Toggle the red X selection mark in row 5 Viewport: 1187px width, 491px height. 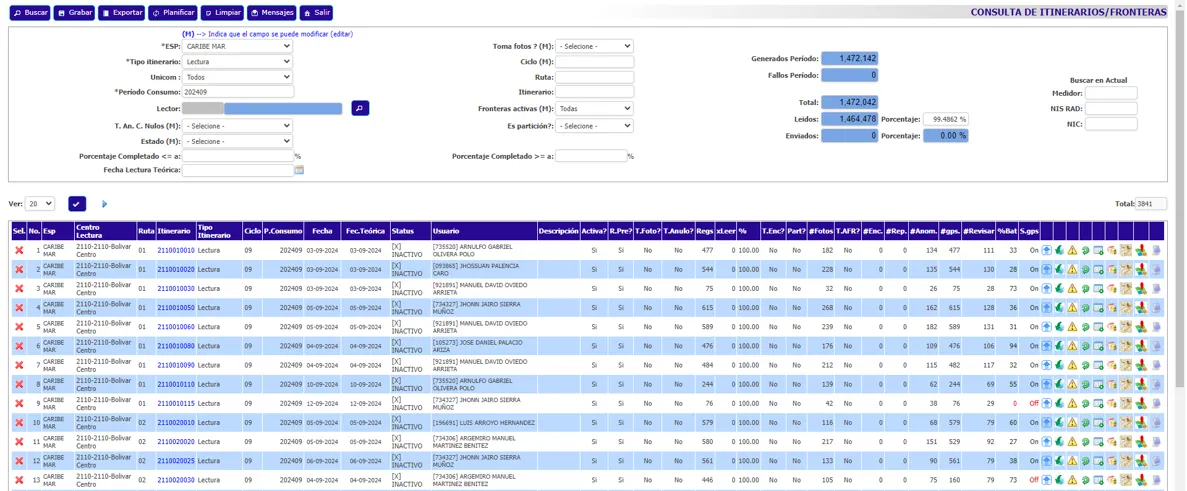[x=19, y=327]
